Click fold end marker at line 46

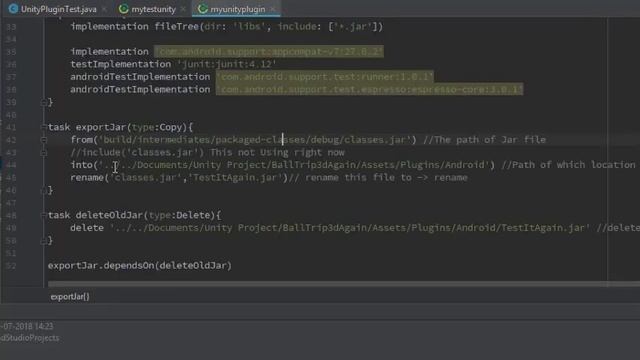pyautogui.click(x=43, y=190)
